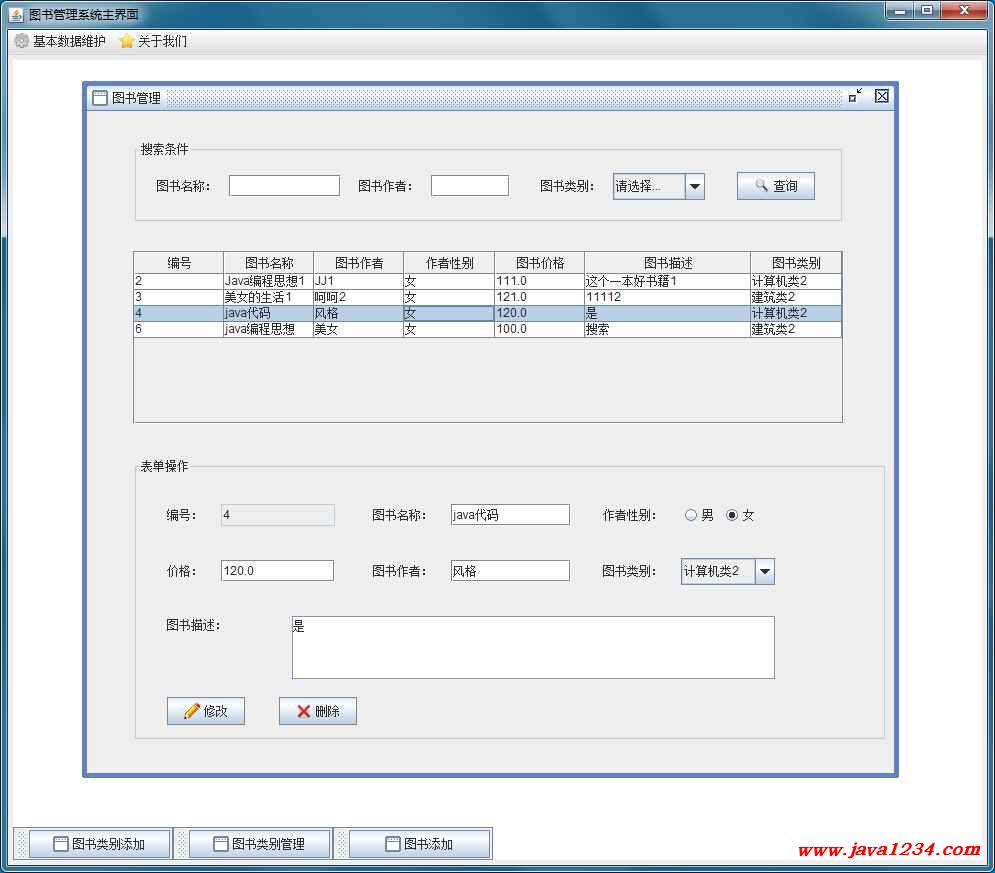
Task: Click the 图书类别添加 taskbar button
Action: 100,844
